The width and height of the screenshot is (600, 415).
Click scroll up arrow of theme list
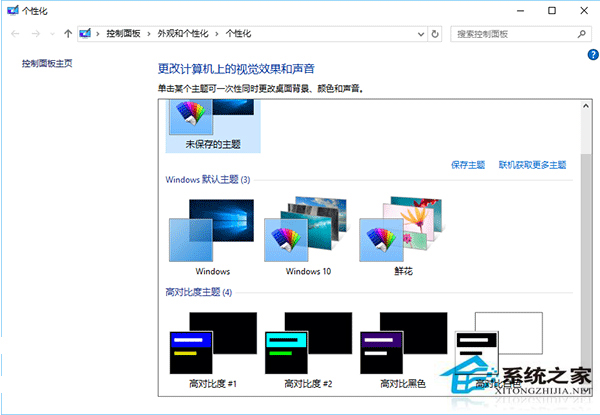coord(586,106)
